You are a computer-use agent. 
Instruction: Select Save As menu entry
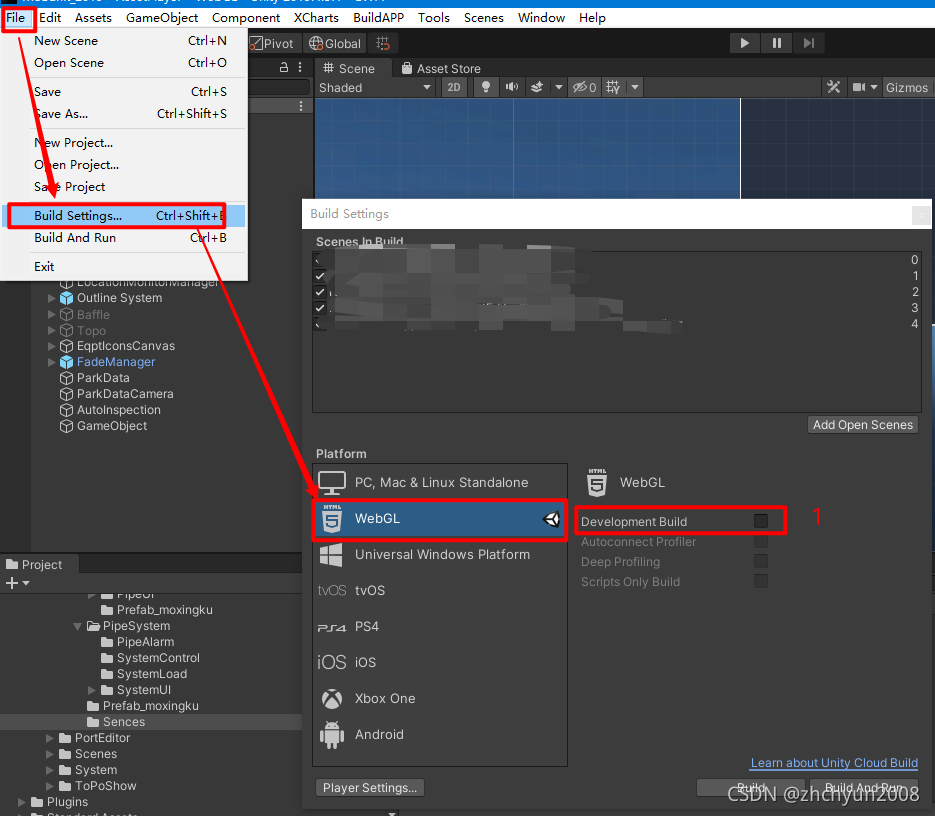tap(124, 114)
